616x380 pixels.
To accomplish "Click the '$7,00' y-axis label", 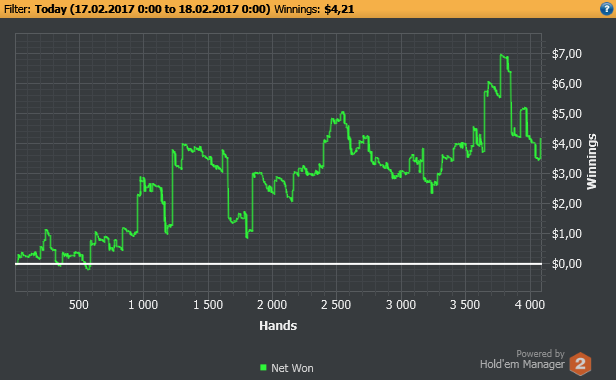I will point(566,54).
